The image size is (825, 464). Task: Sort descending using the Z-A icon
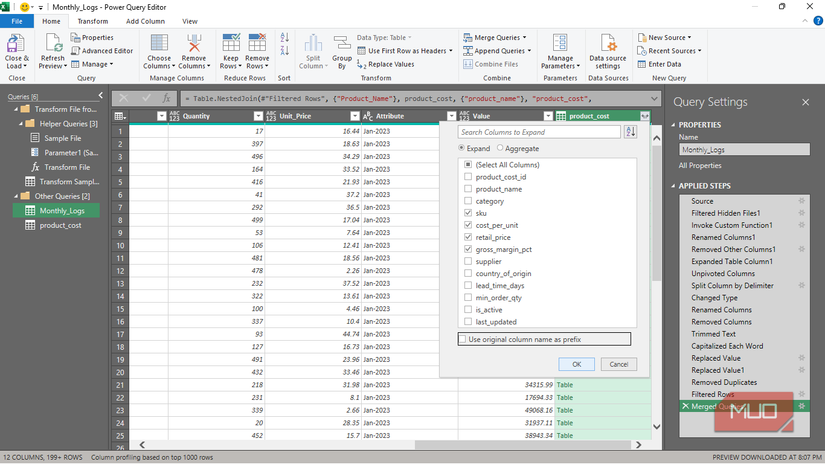pyautogui.click(x=285, y=51)
